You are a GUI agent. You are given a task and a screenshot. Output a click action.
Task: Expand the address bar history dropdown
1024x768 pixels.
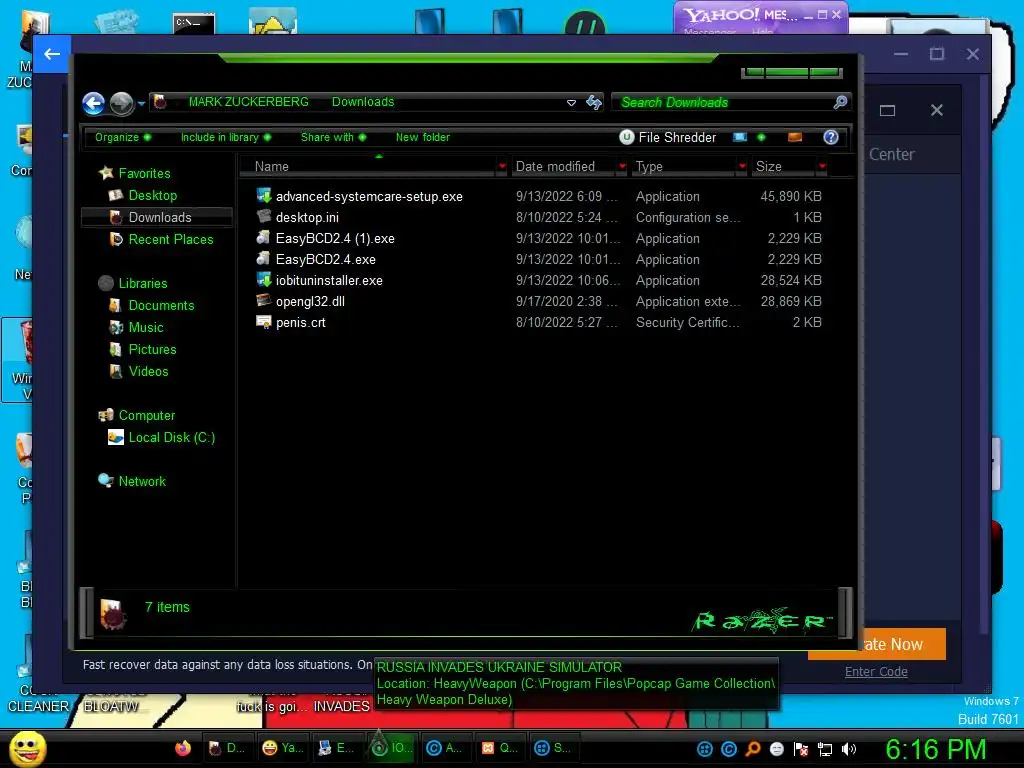571,103
